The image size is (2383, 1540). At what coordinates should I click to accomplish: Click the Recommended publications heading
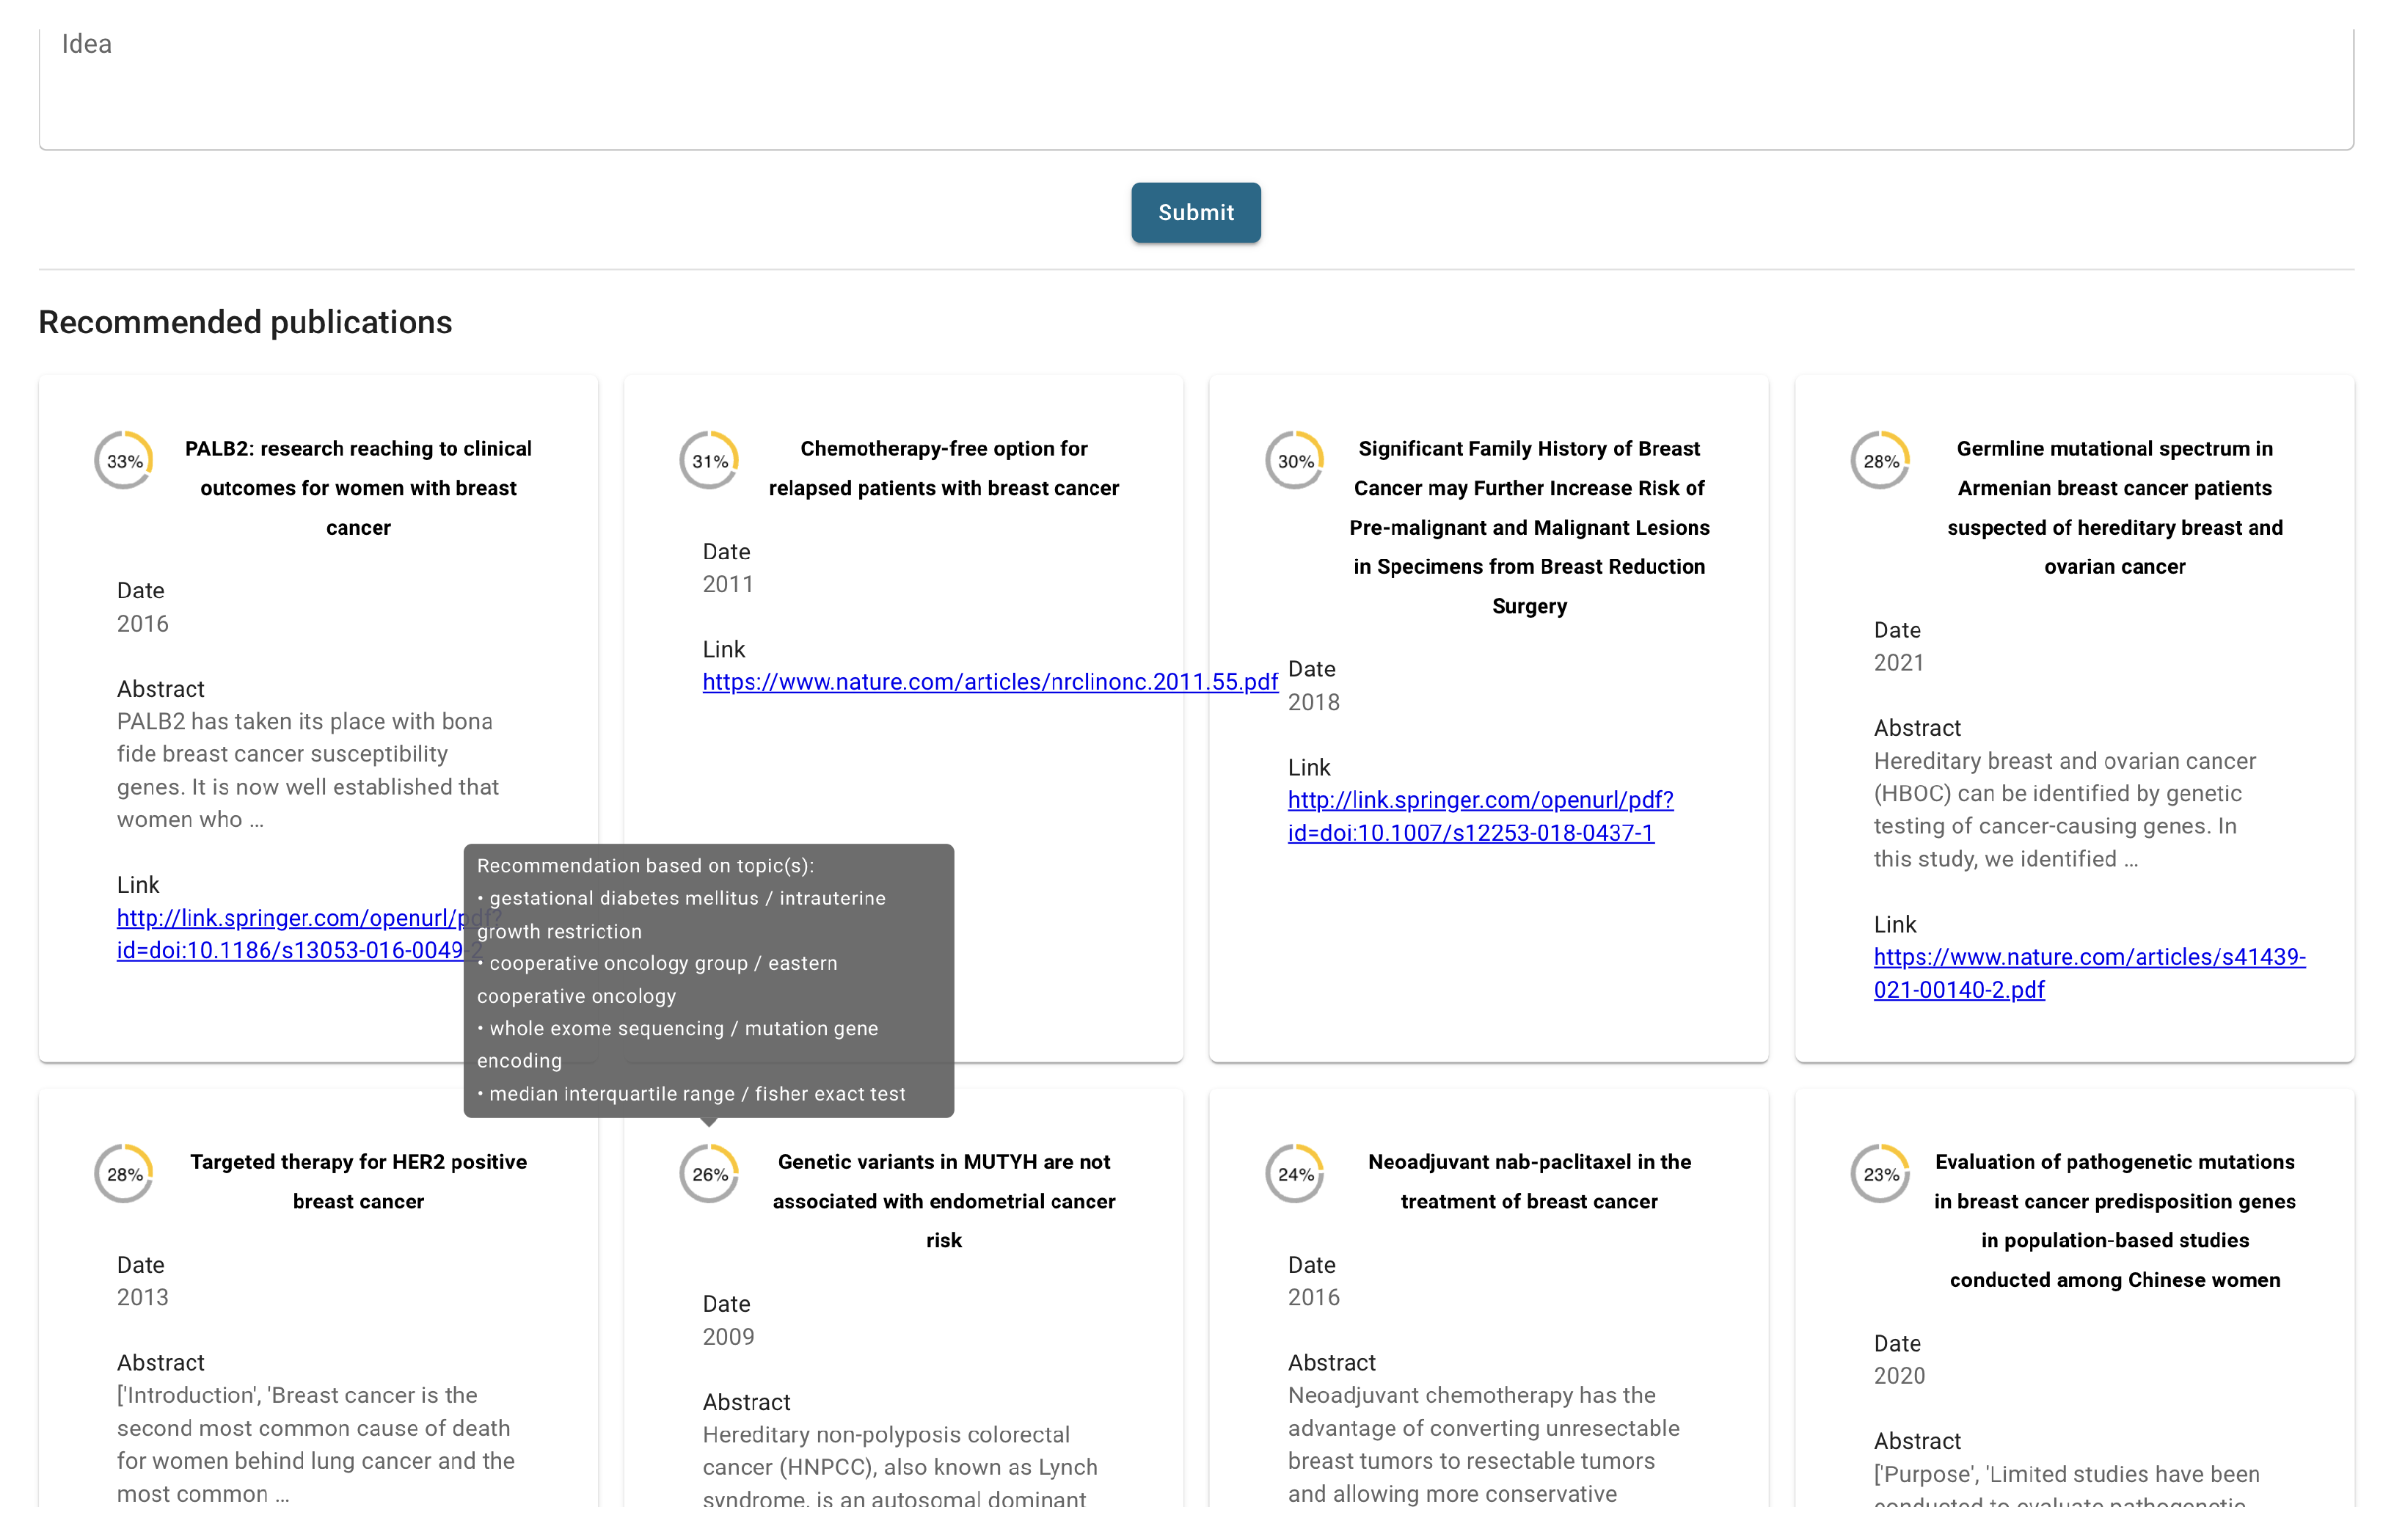pyautogui.click(x=245, y=322)
